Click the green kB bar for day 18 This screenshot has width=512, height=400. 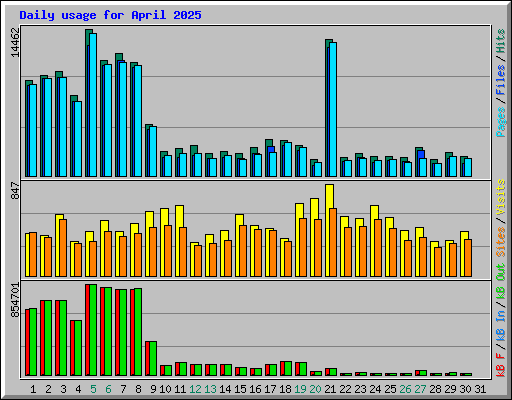[x=288, y=369]
